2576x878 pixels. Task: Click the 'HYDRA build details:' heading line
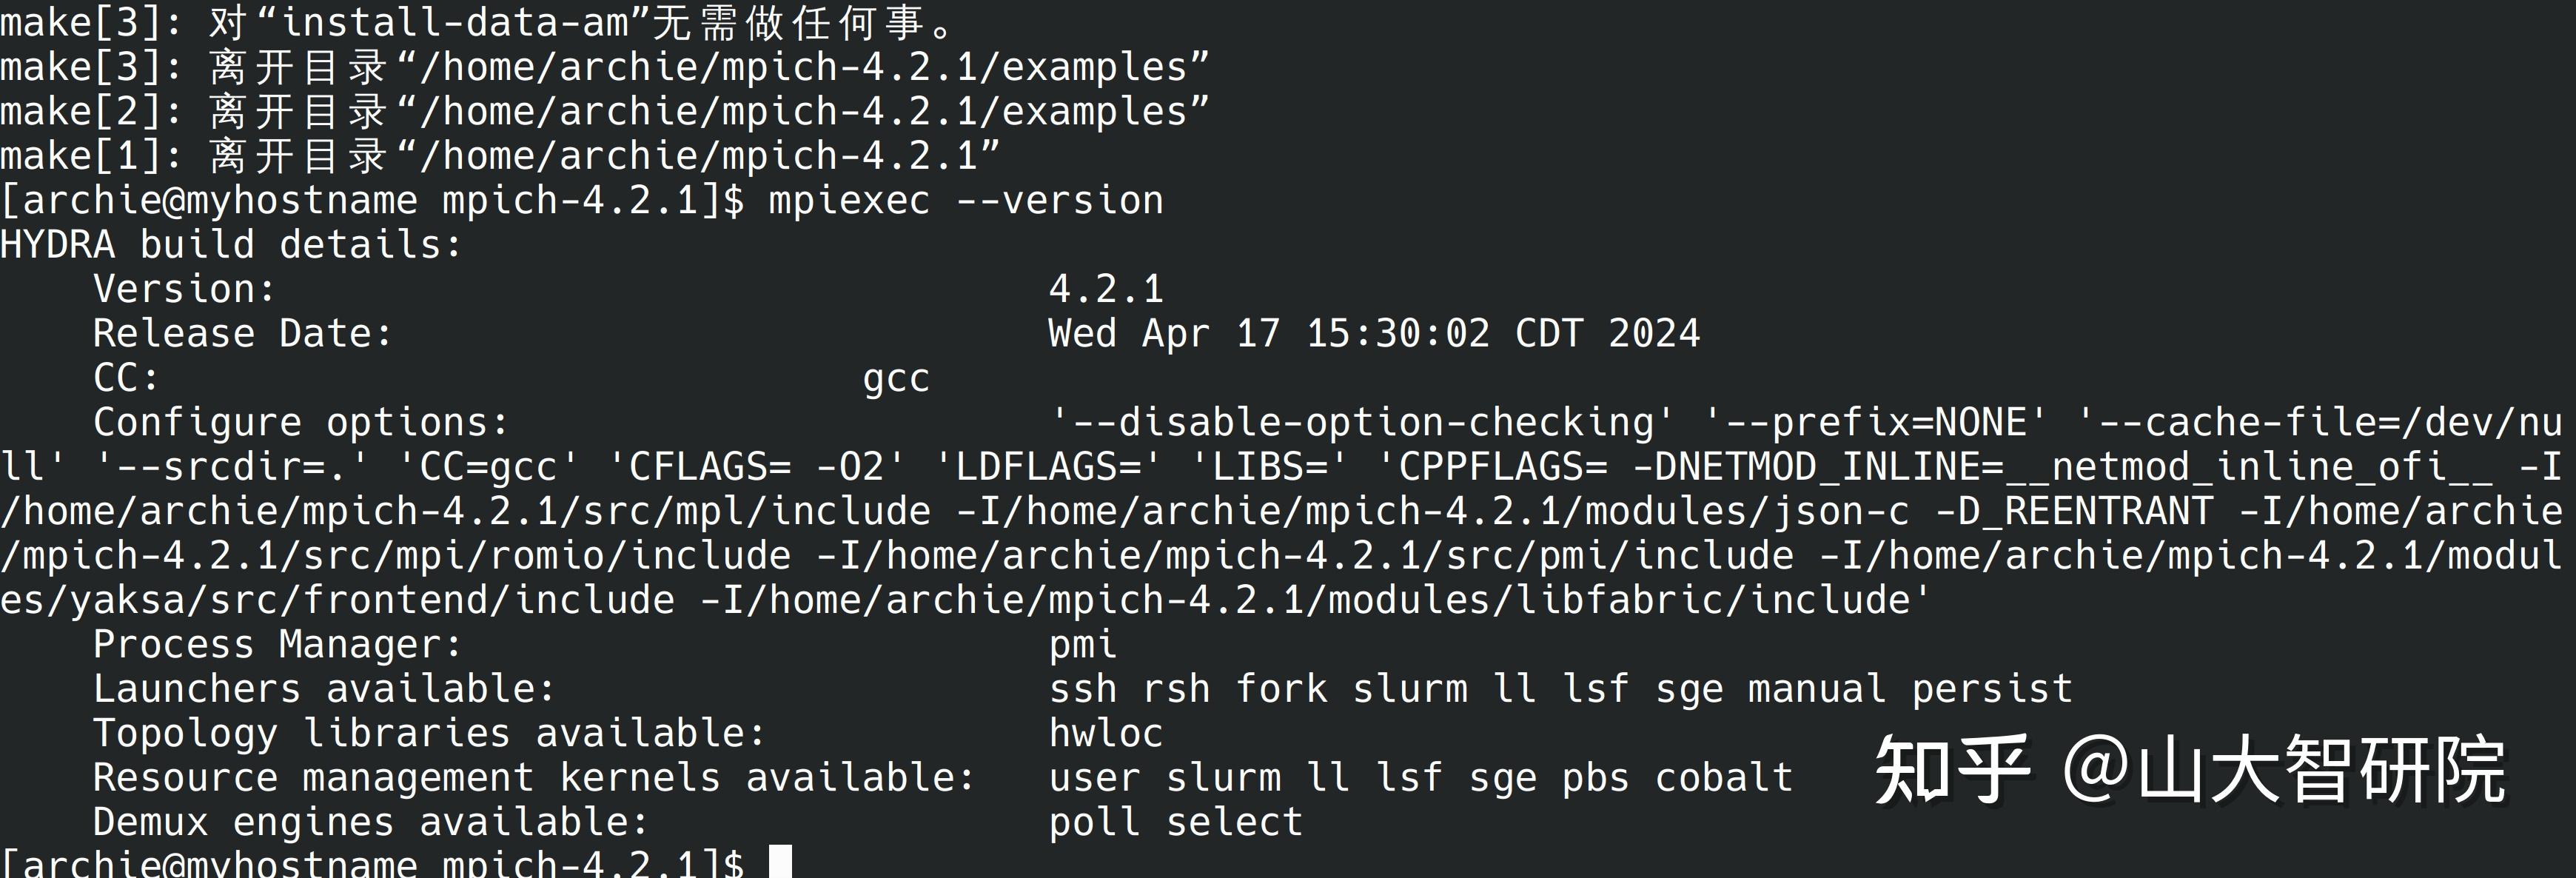231,245
